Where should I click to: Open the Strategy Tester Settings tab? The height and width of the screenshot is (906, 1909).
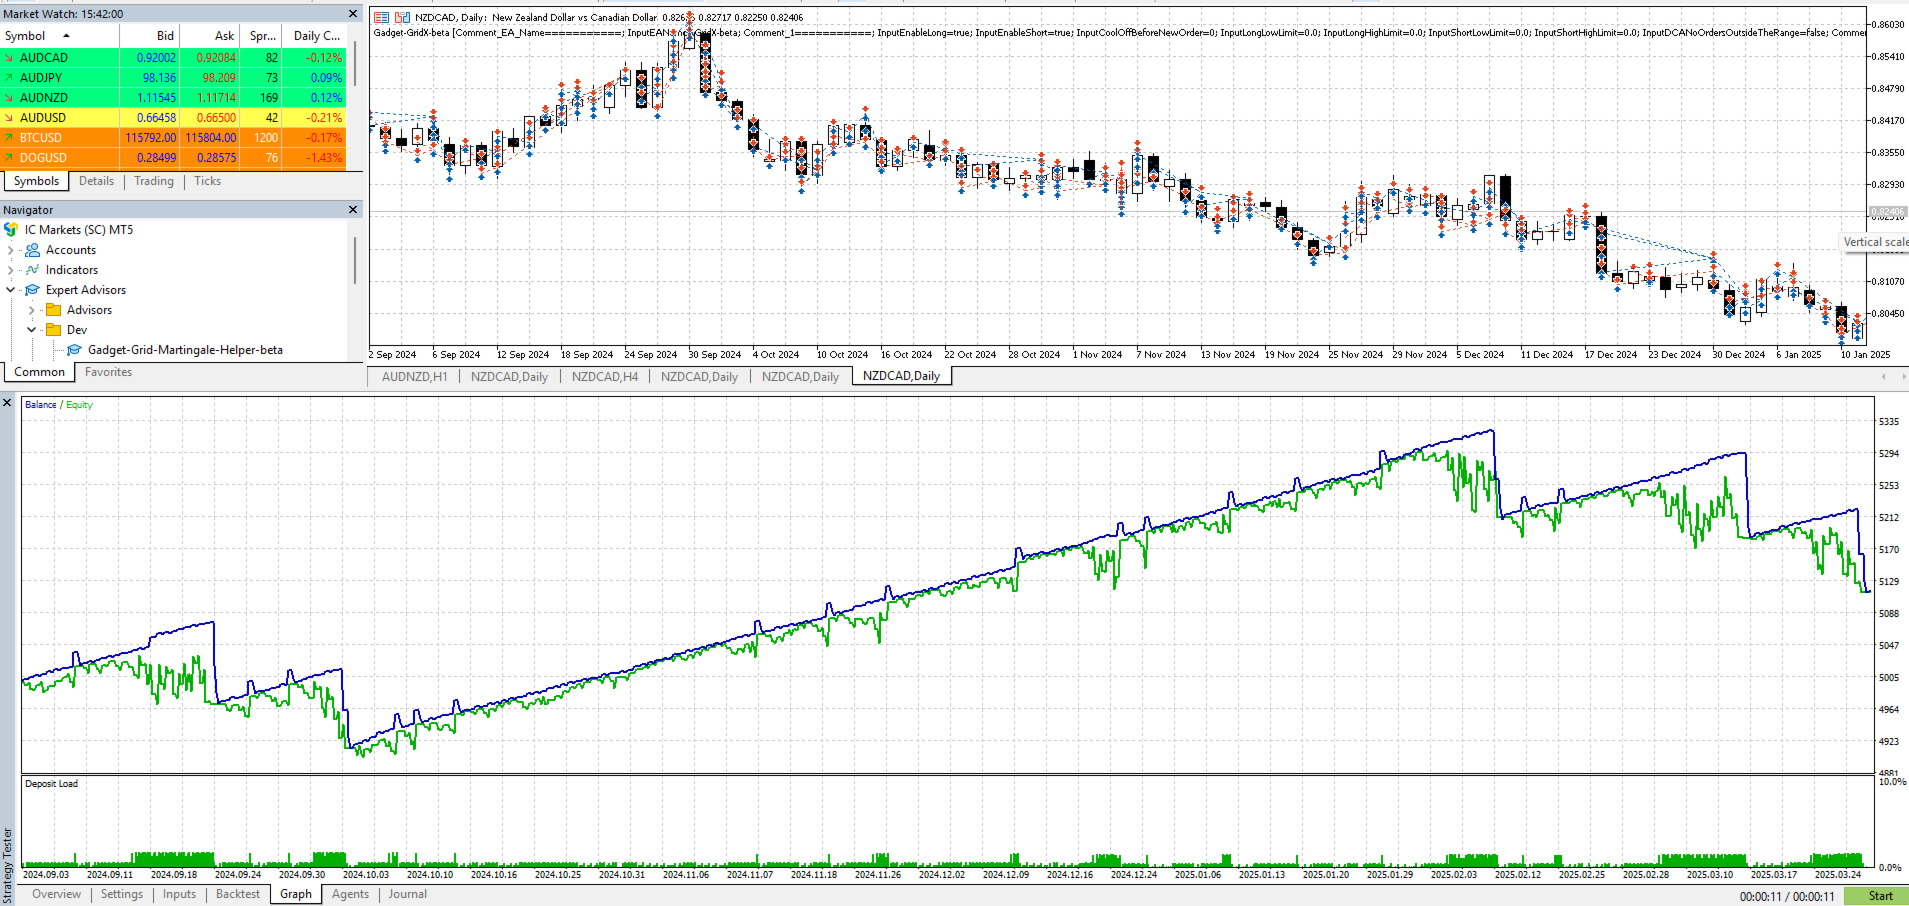tap(122, 895)
